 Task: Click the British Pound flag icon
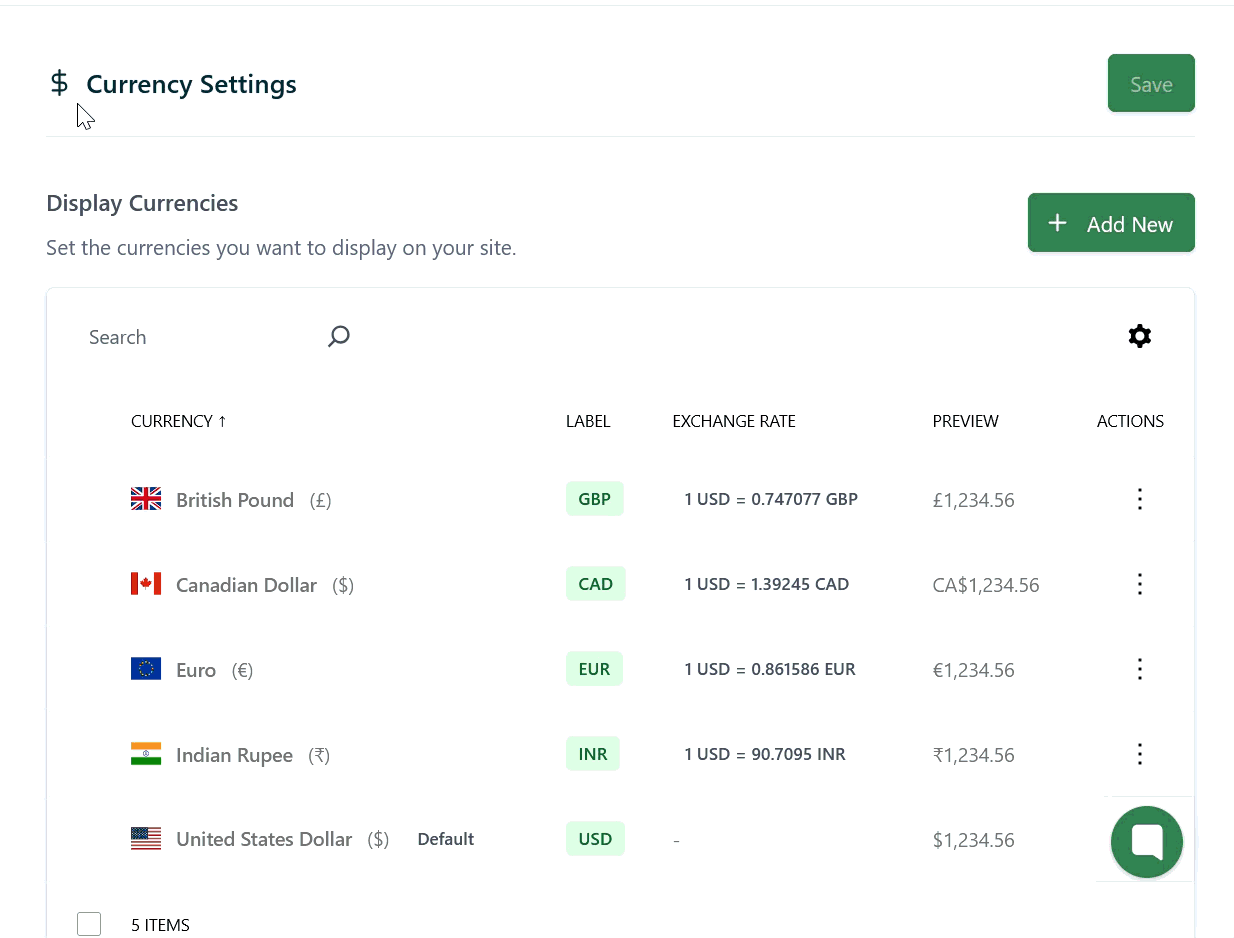pyautogui.click(x=146, y=499)
